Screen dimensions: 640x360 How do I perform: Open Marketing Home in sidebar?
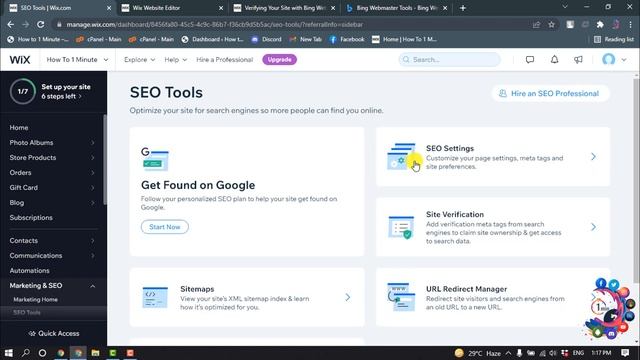tap(35, 300)
